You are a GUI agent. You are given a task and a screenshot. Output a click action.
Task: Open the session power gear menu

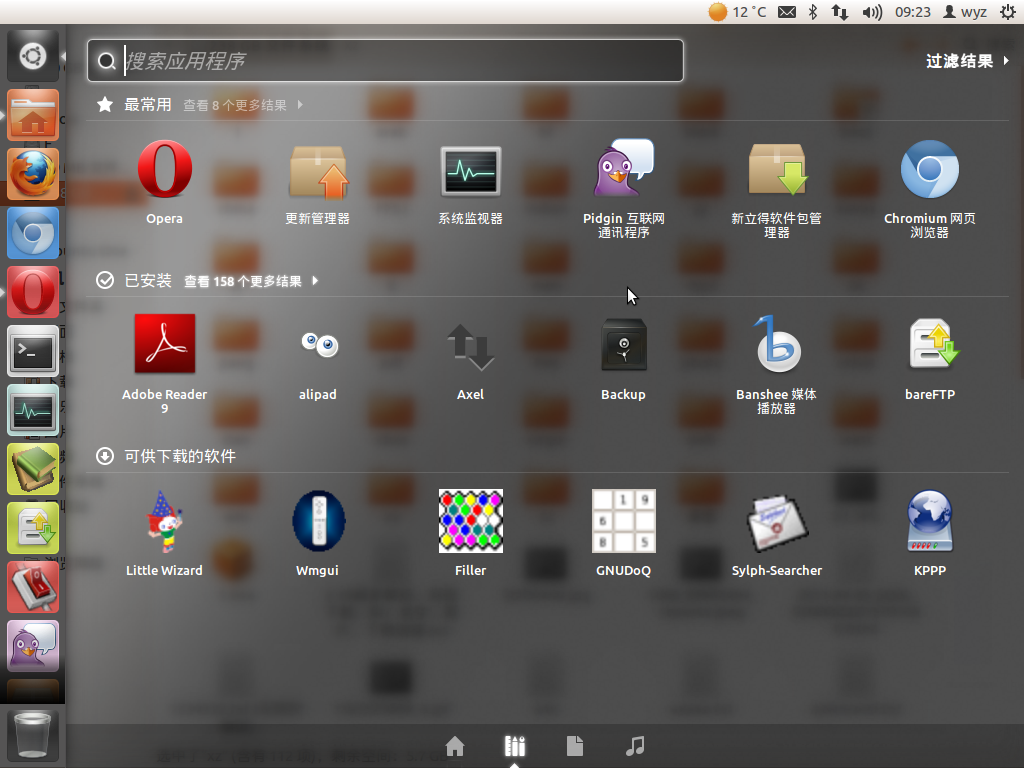tap(1008, 12)
